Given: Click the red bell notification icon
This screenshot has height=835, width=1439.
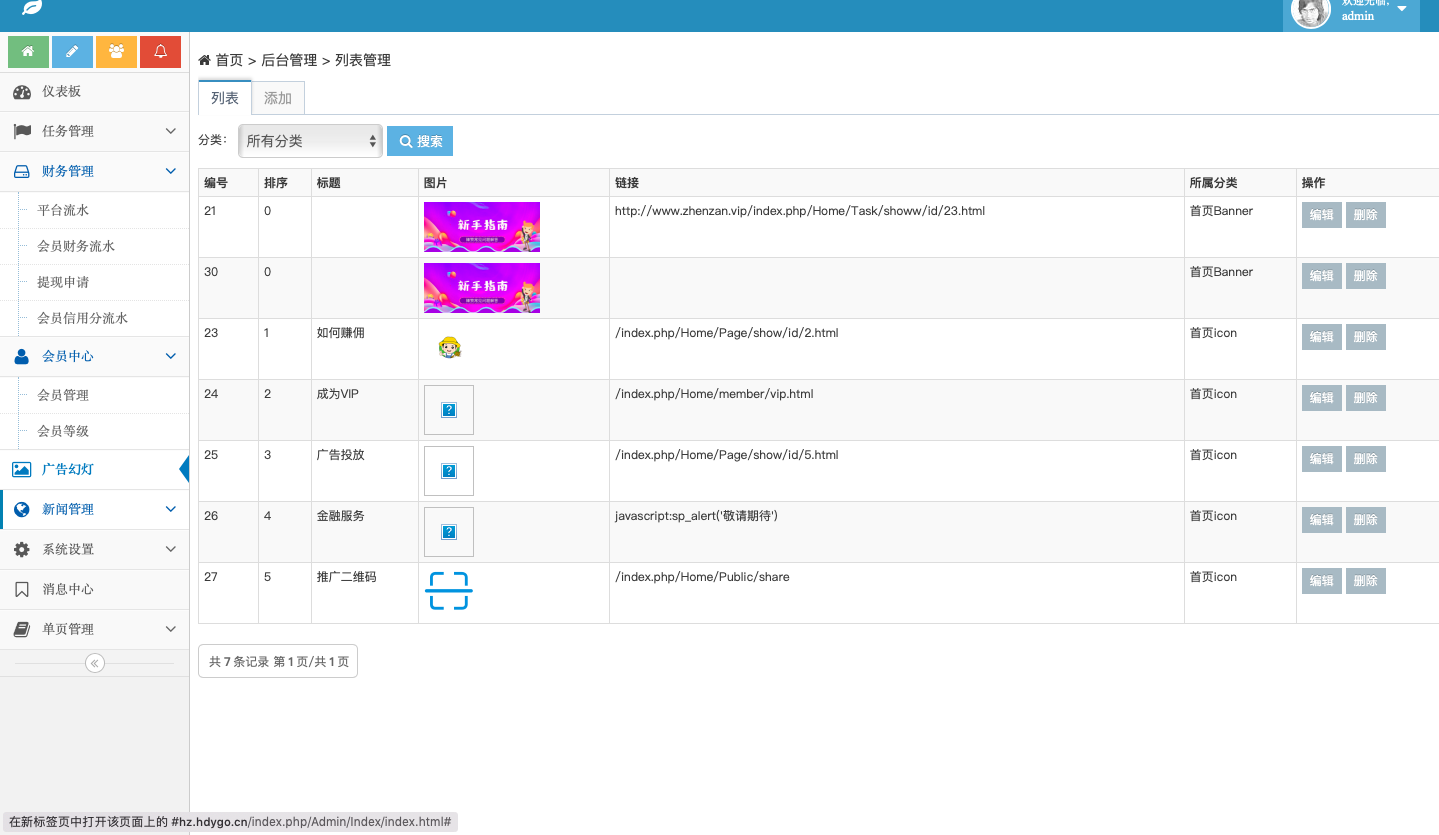Looking at the screenshot, I should click(x=160, y=52).
